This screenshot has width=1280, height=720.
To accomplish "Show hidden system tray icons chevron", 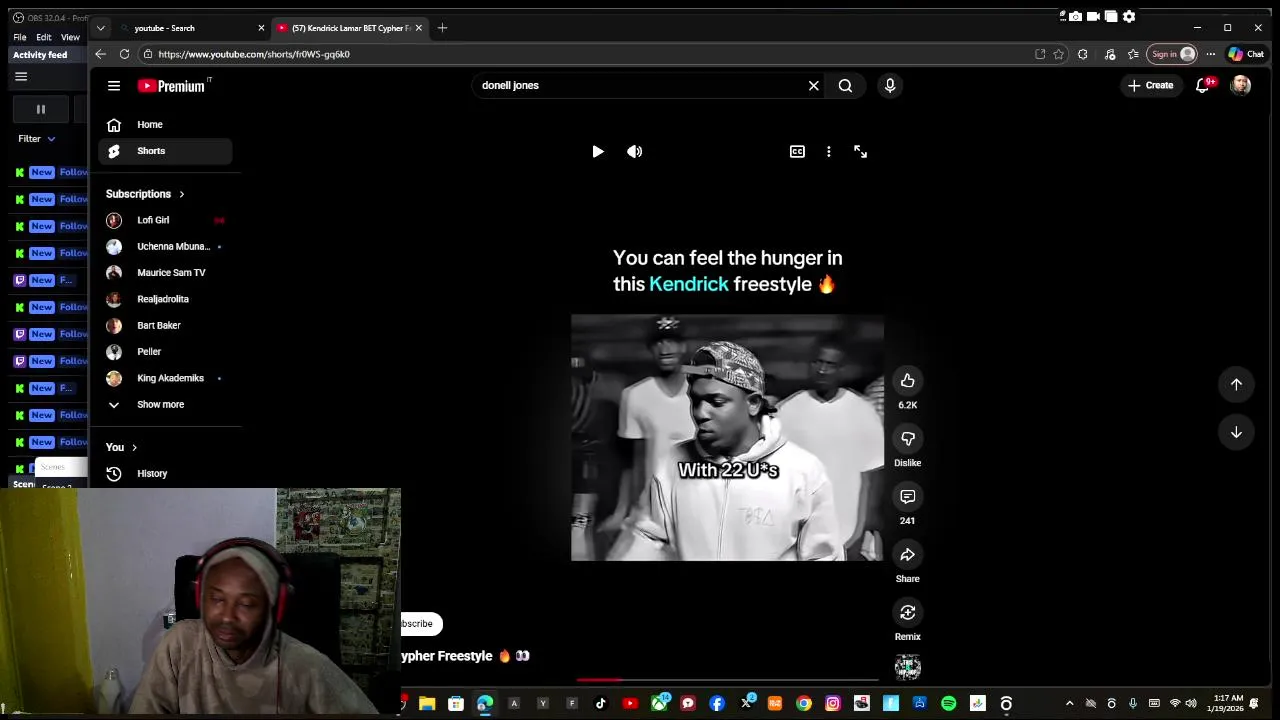I will pos(1069,703).
